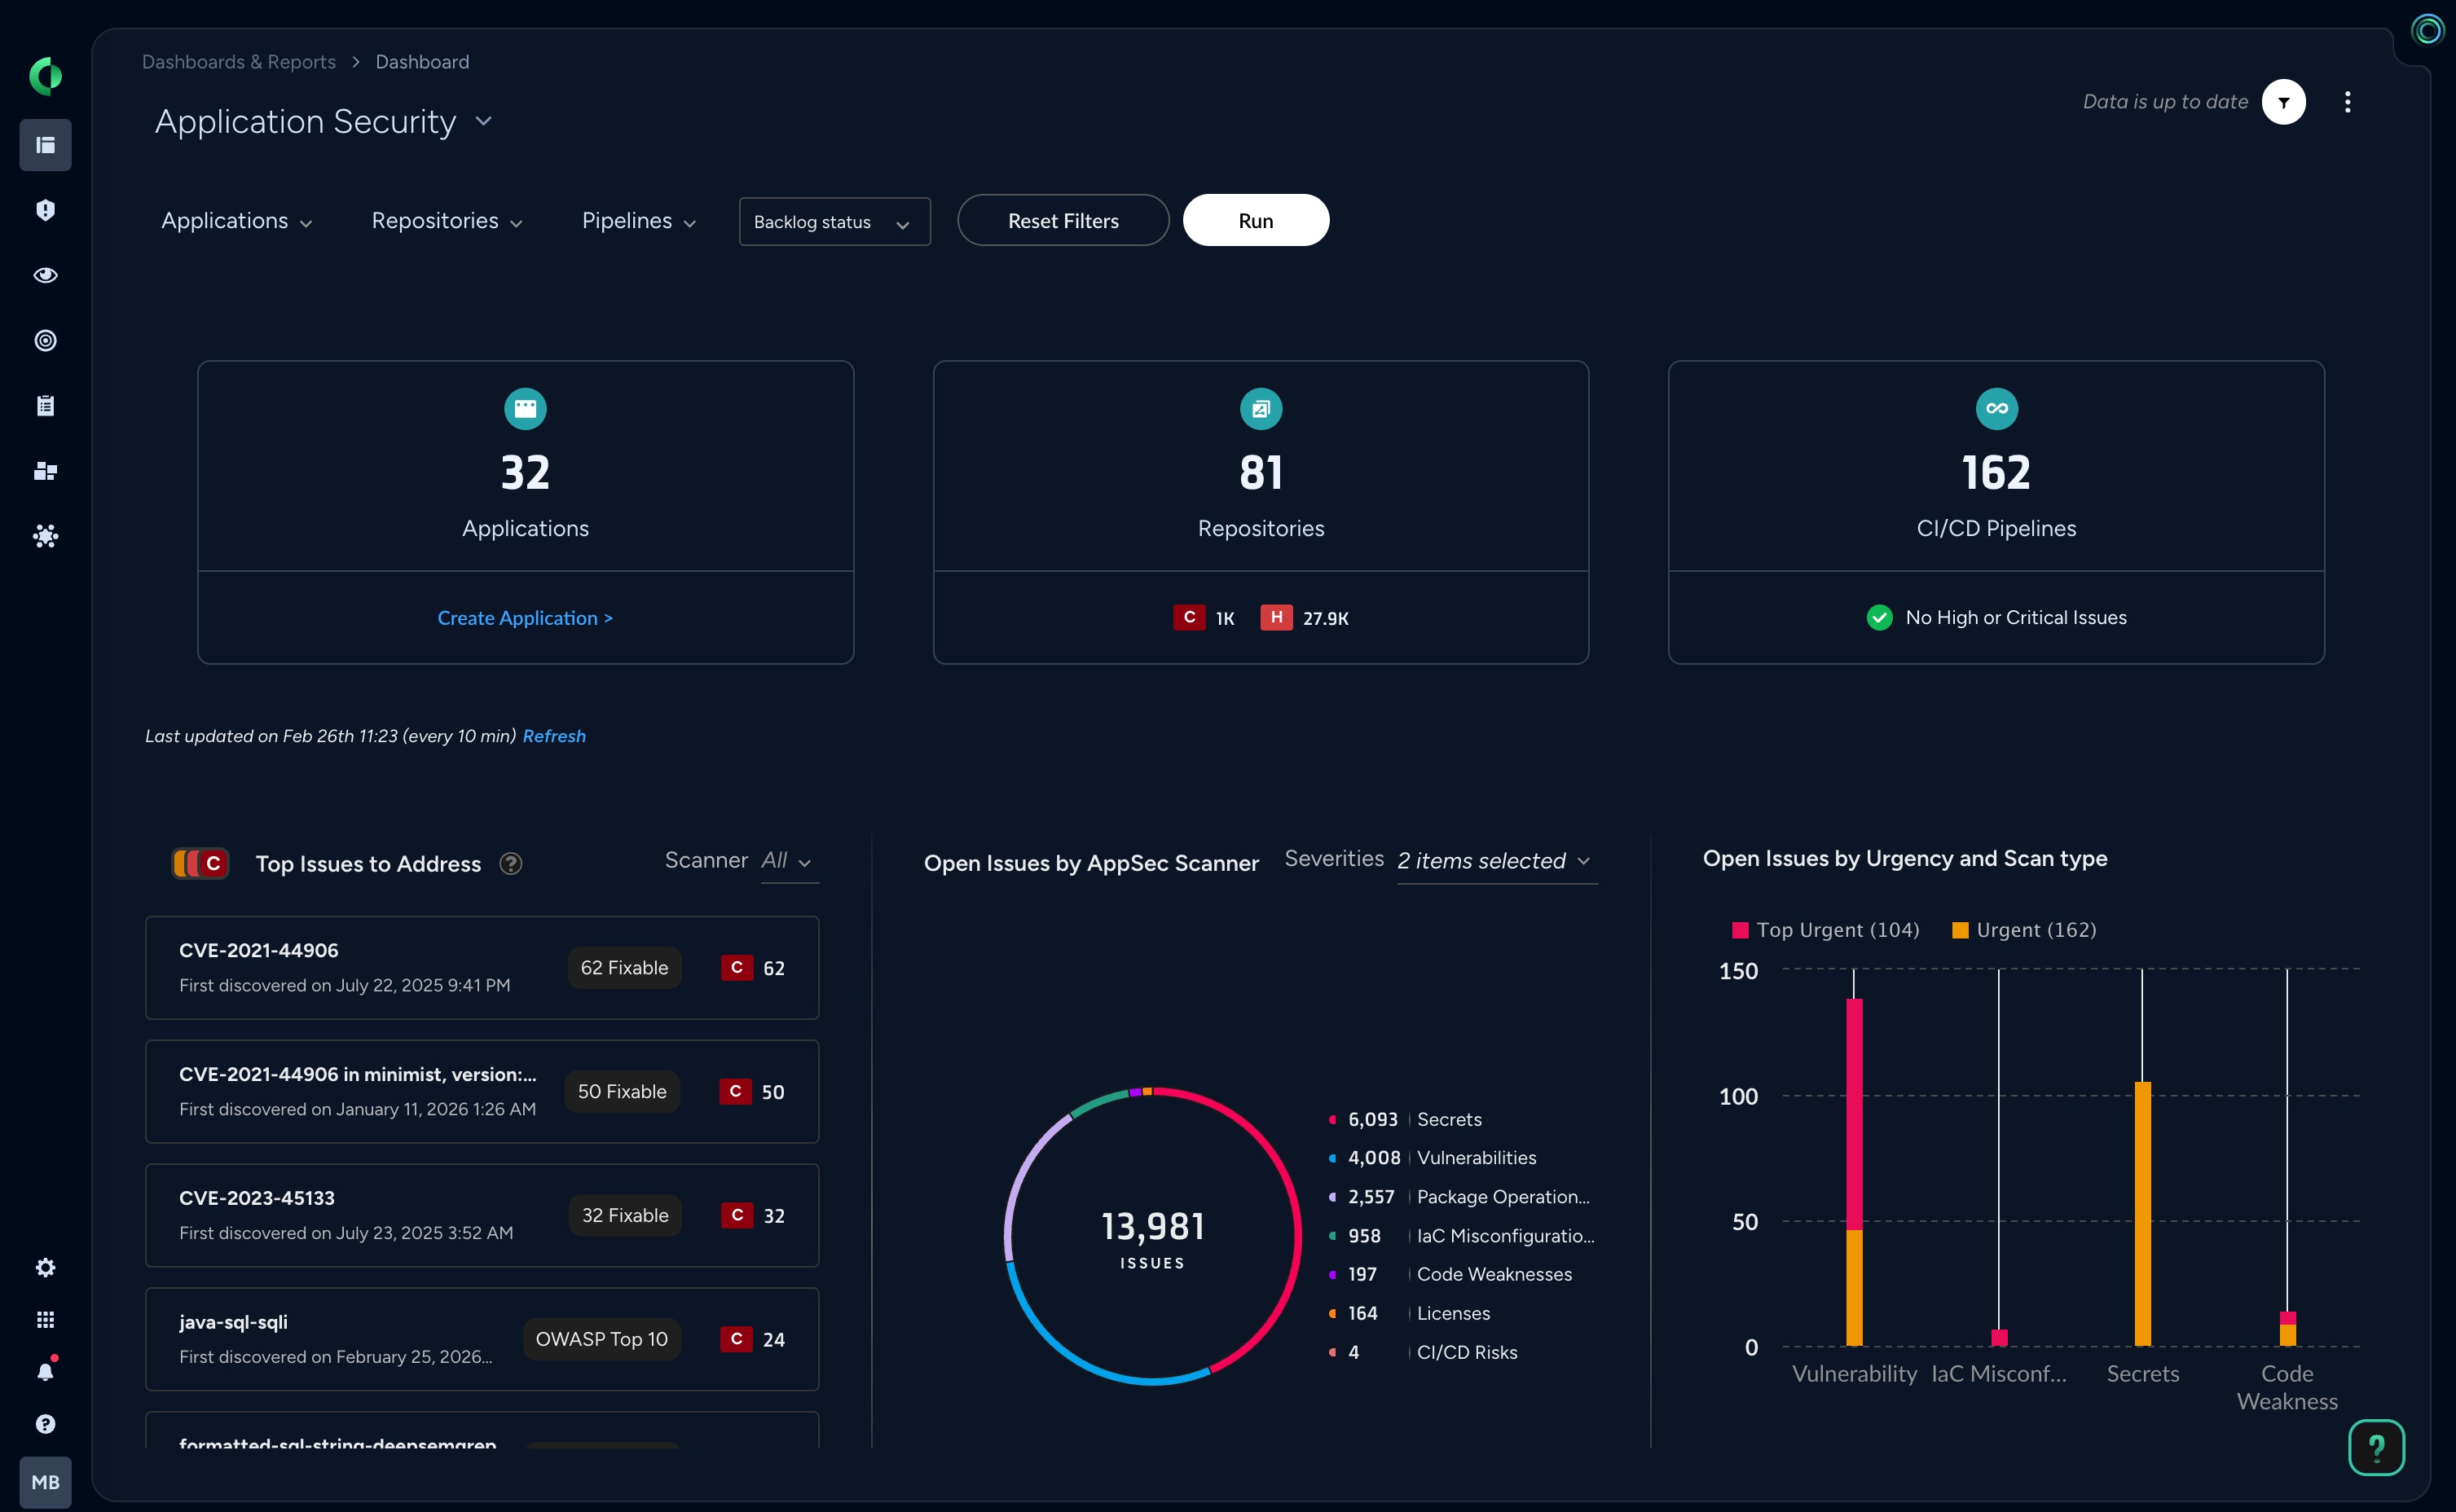Open the three-dot more options menu
This screenshot has width=2456, height=1512.
2347,102
